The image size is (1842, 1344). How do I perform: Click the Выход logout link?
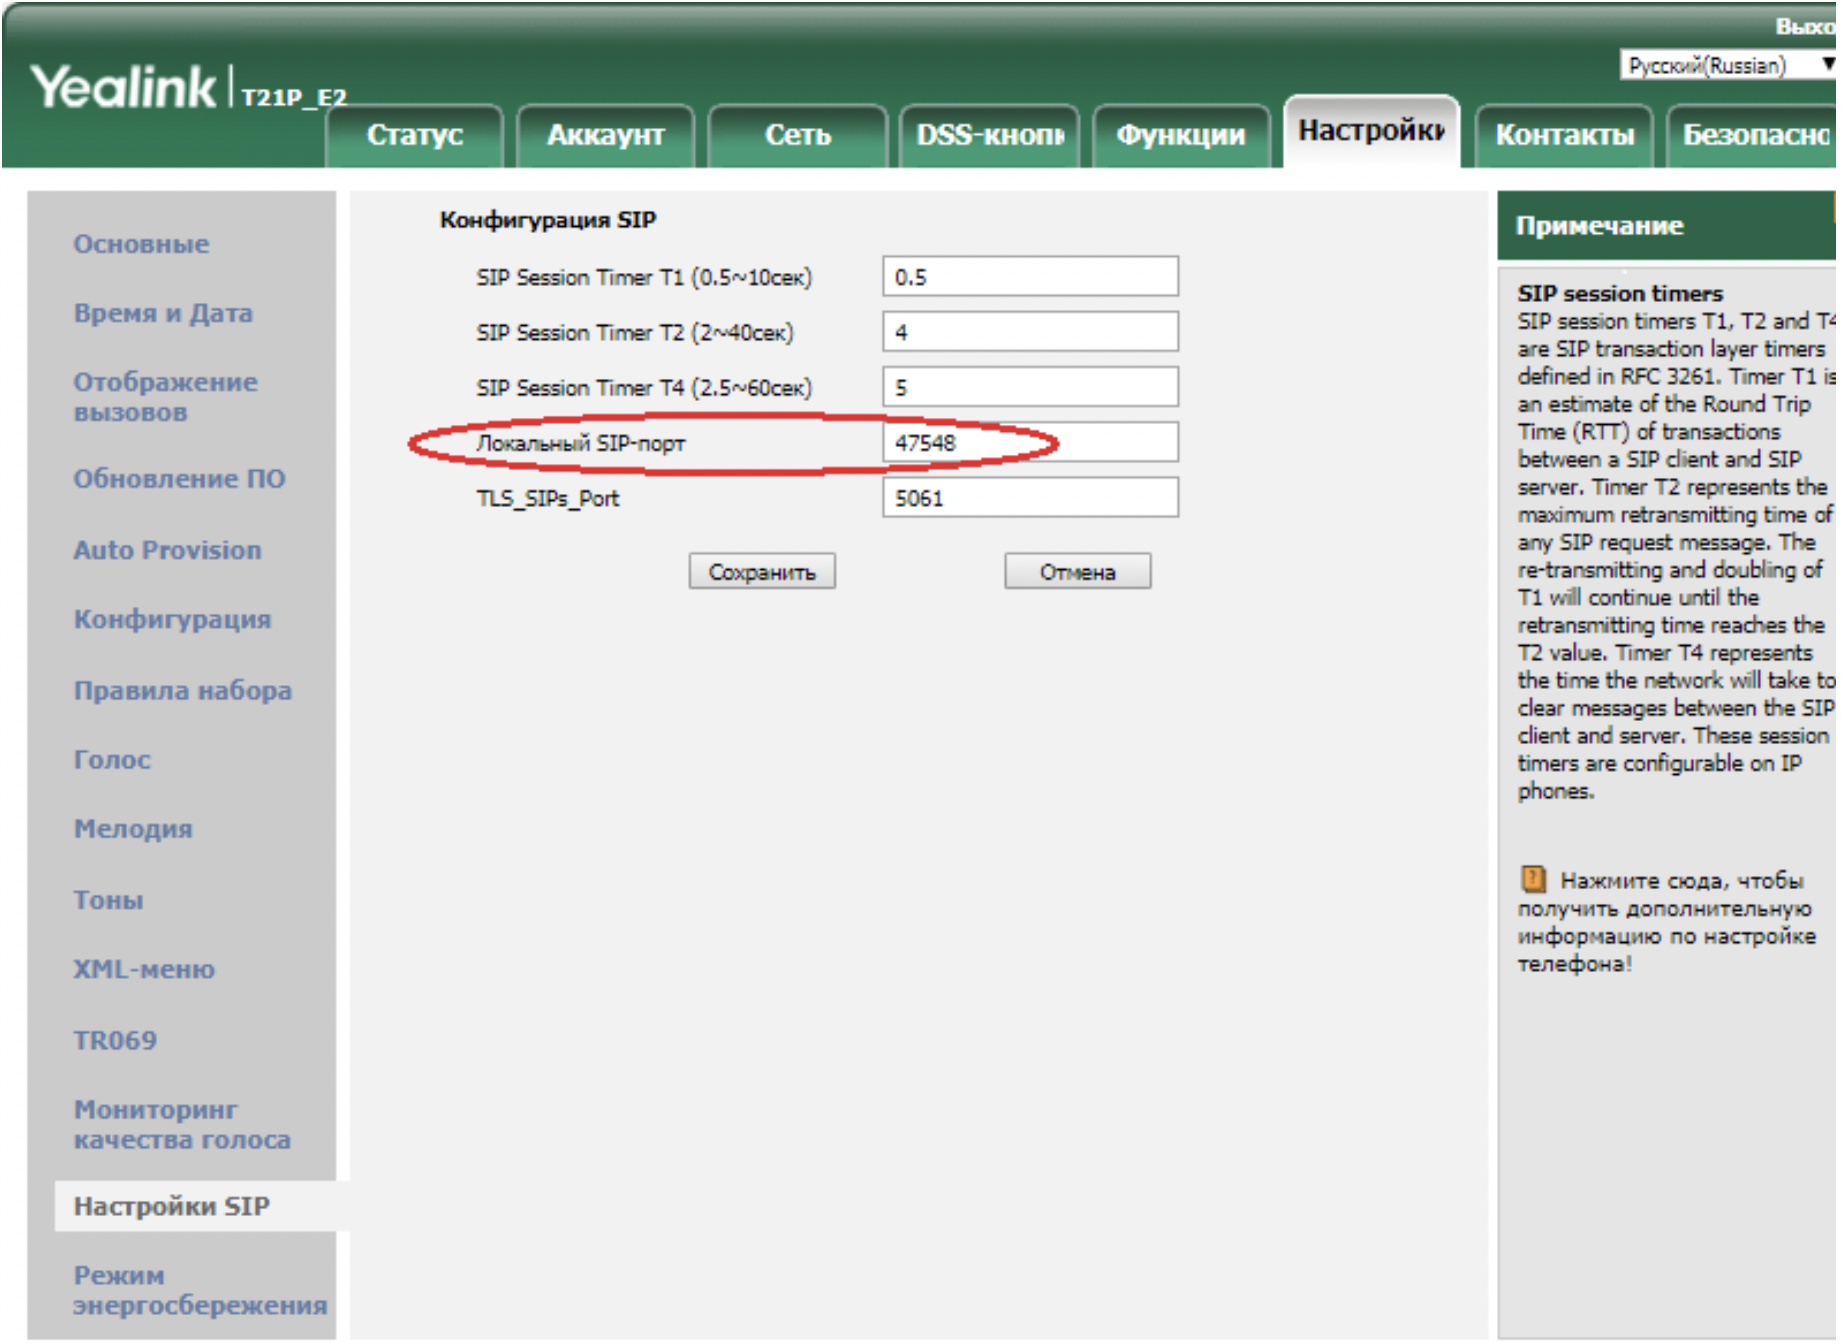(1806, 27)
